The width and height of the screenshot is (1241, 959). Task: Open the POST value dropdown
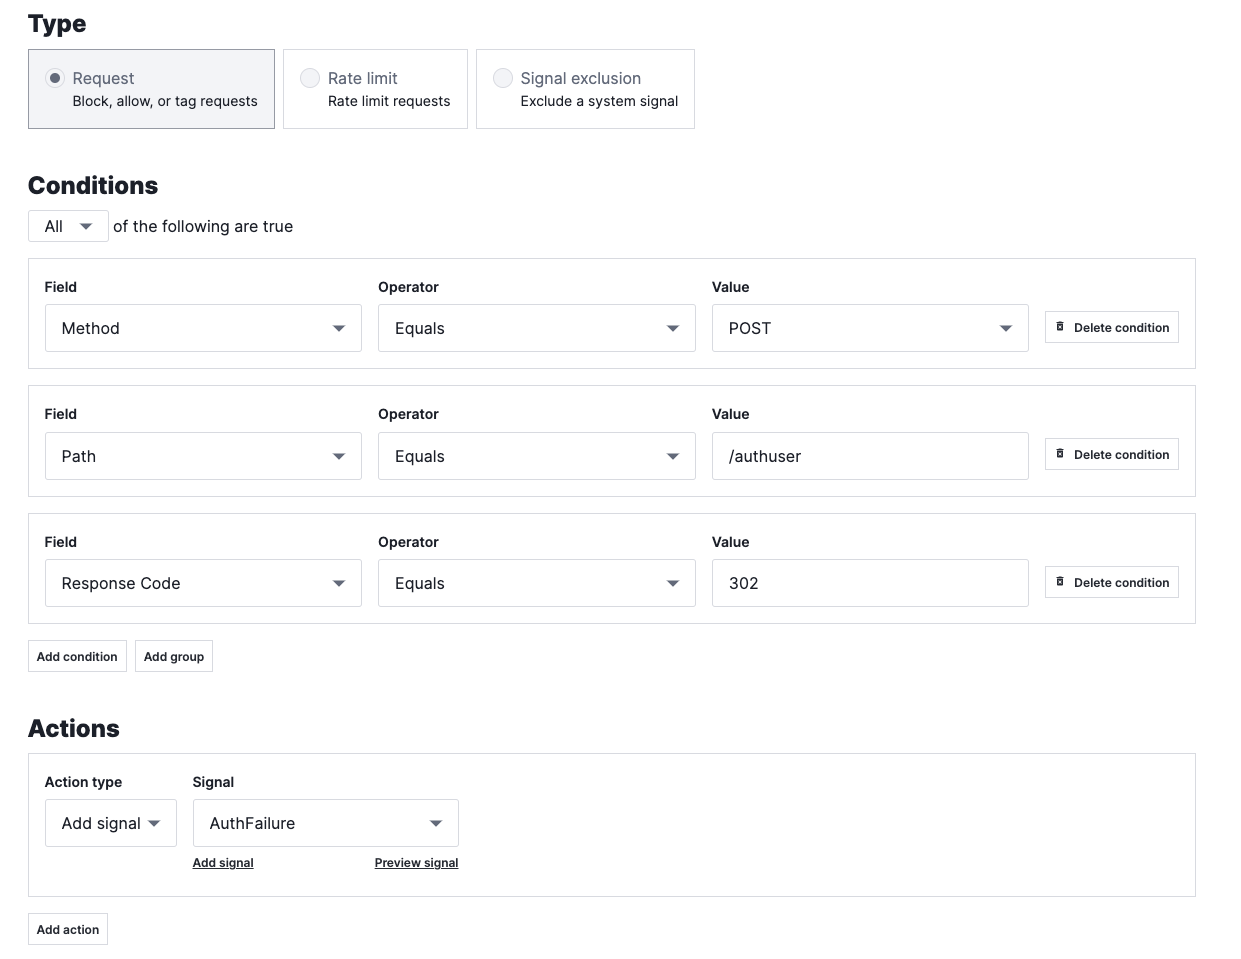[869, 328]
